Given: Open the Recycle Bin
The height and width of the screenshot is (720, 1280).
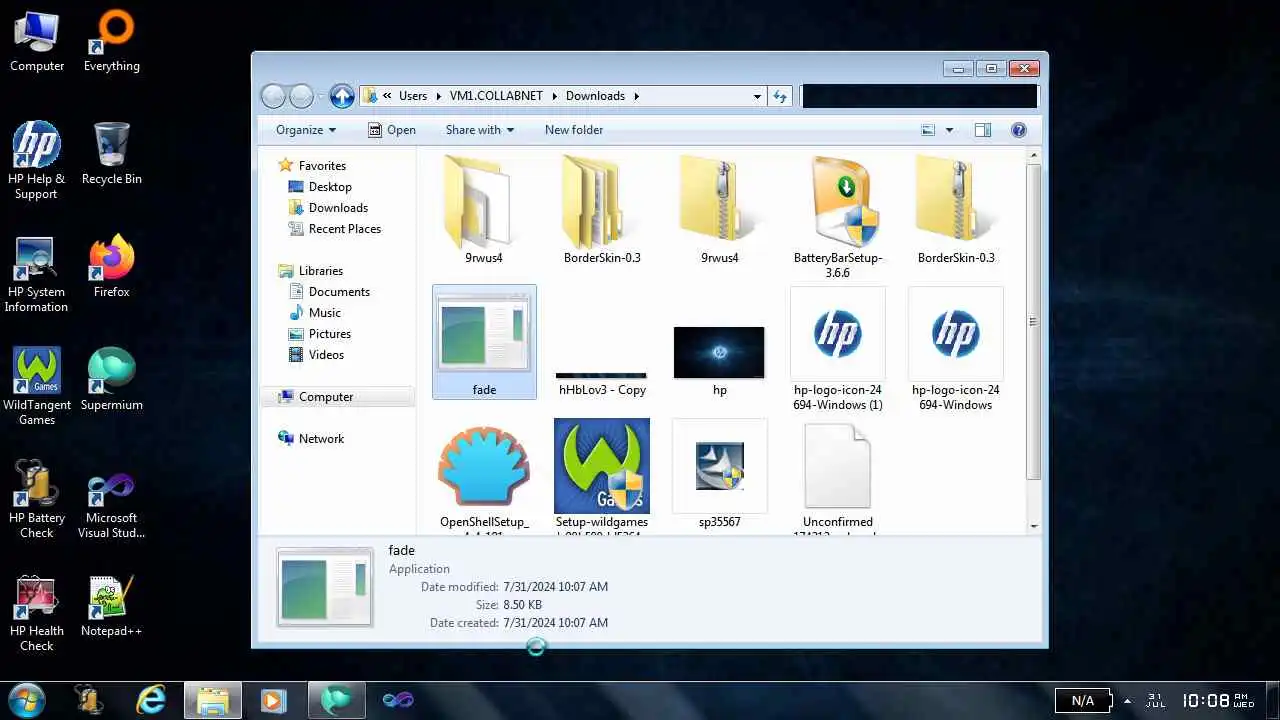Looking at the screenshot, I should click(x=111, y=154).
